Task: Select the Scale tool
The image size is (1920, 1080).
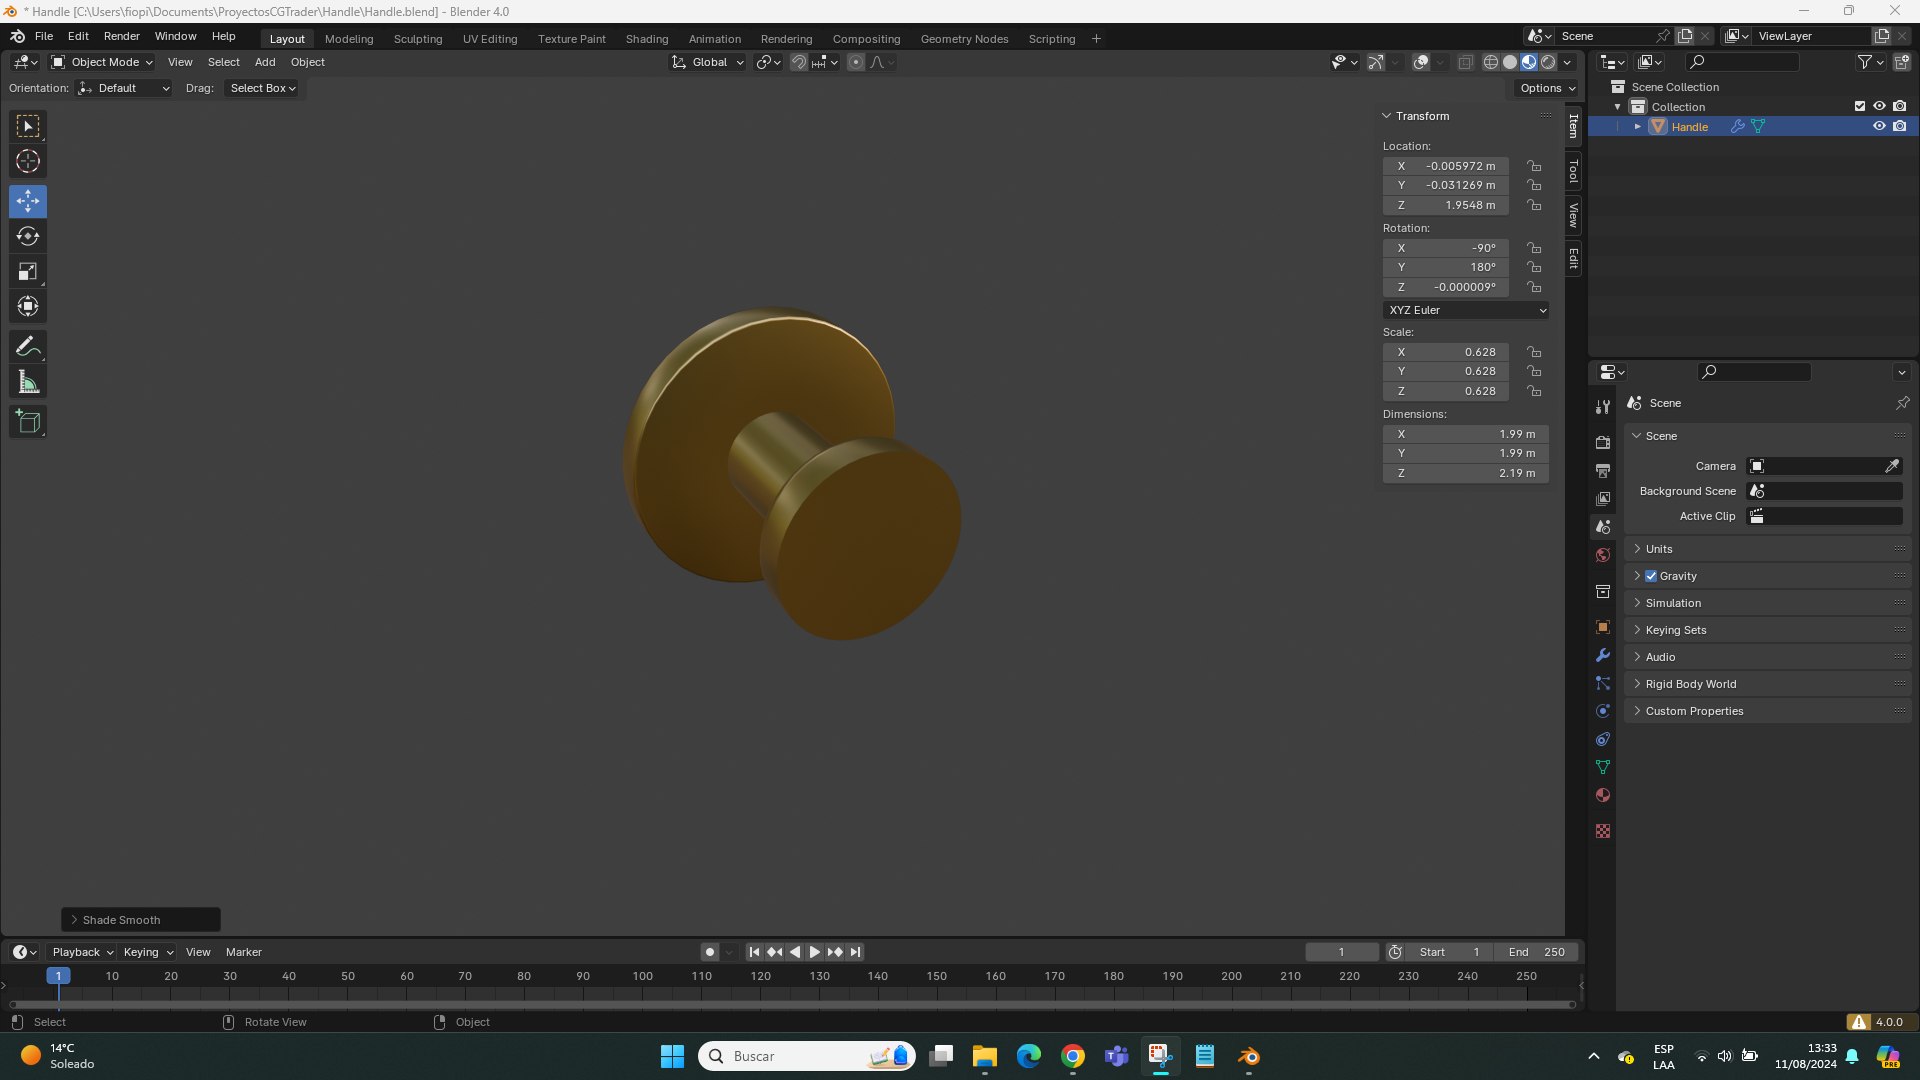Action: click(x=28, y=272)
